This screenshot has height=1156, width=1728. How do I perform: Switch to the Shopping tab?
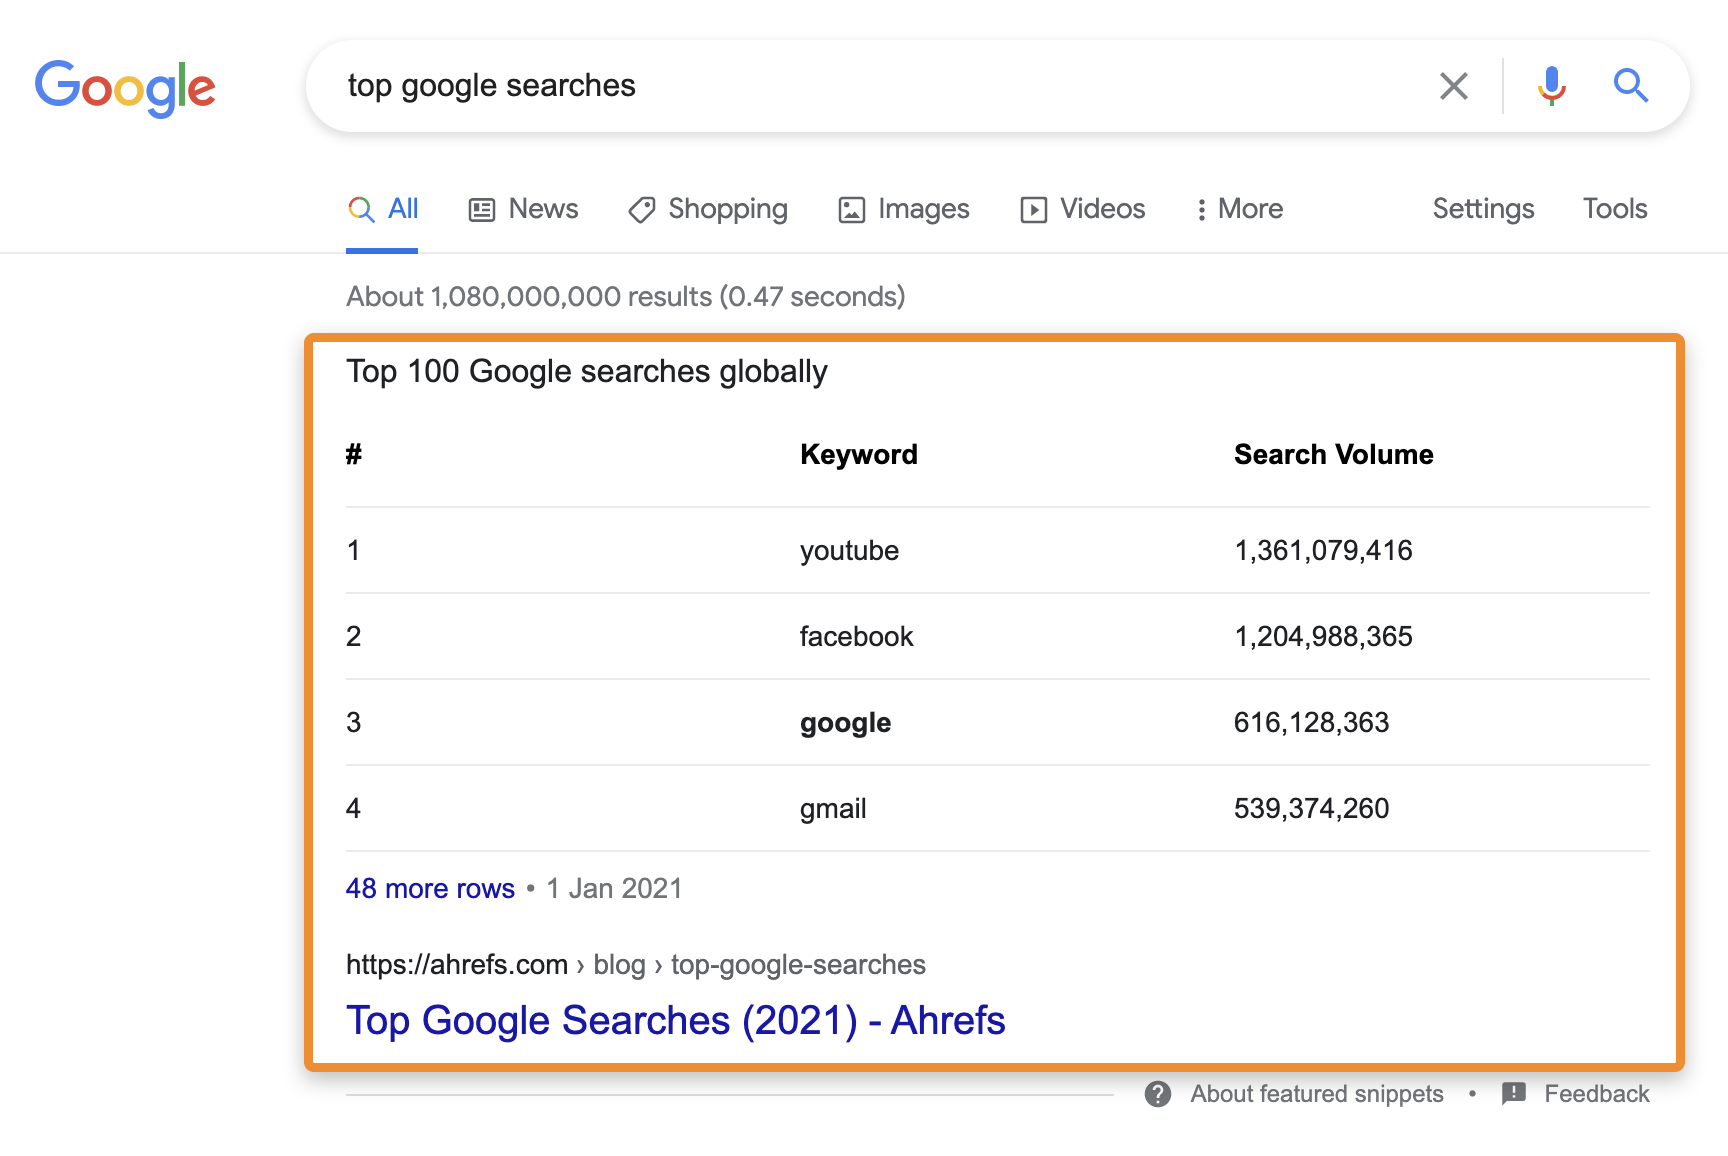(727, 209)
